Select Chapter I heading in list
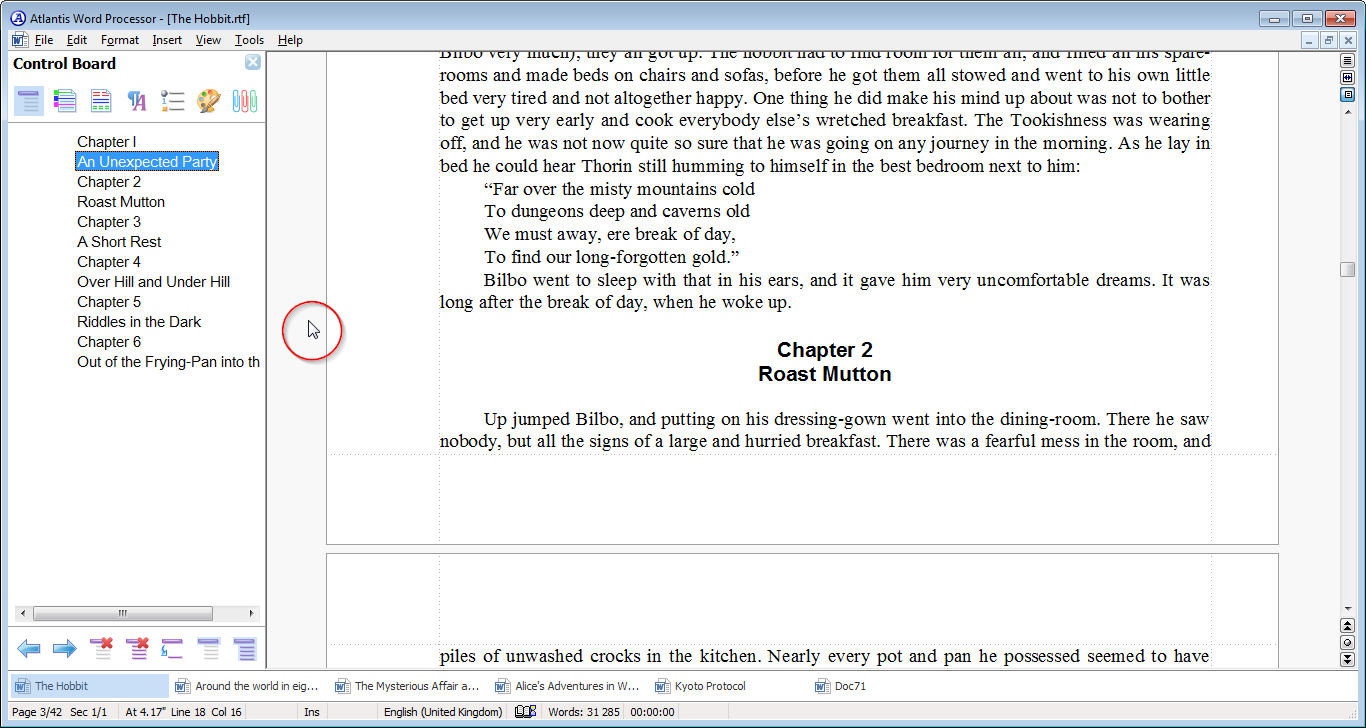This screenshot has width=1366, height=728. pos(107,142)
